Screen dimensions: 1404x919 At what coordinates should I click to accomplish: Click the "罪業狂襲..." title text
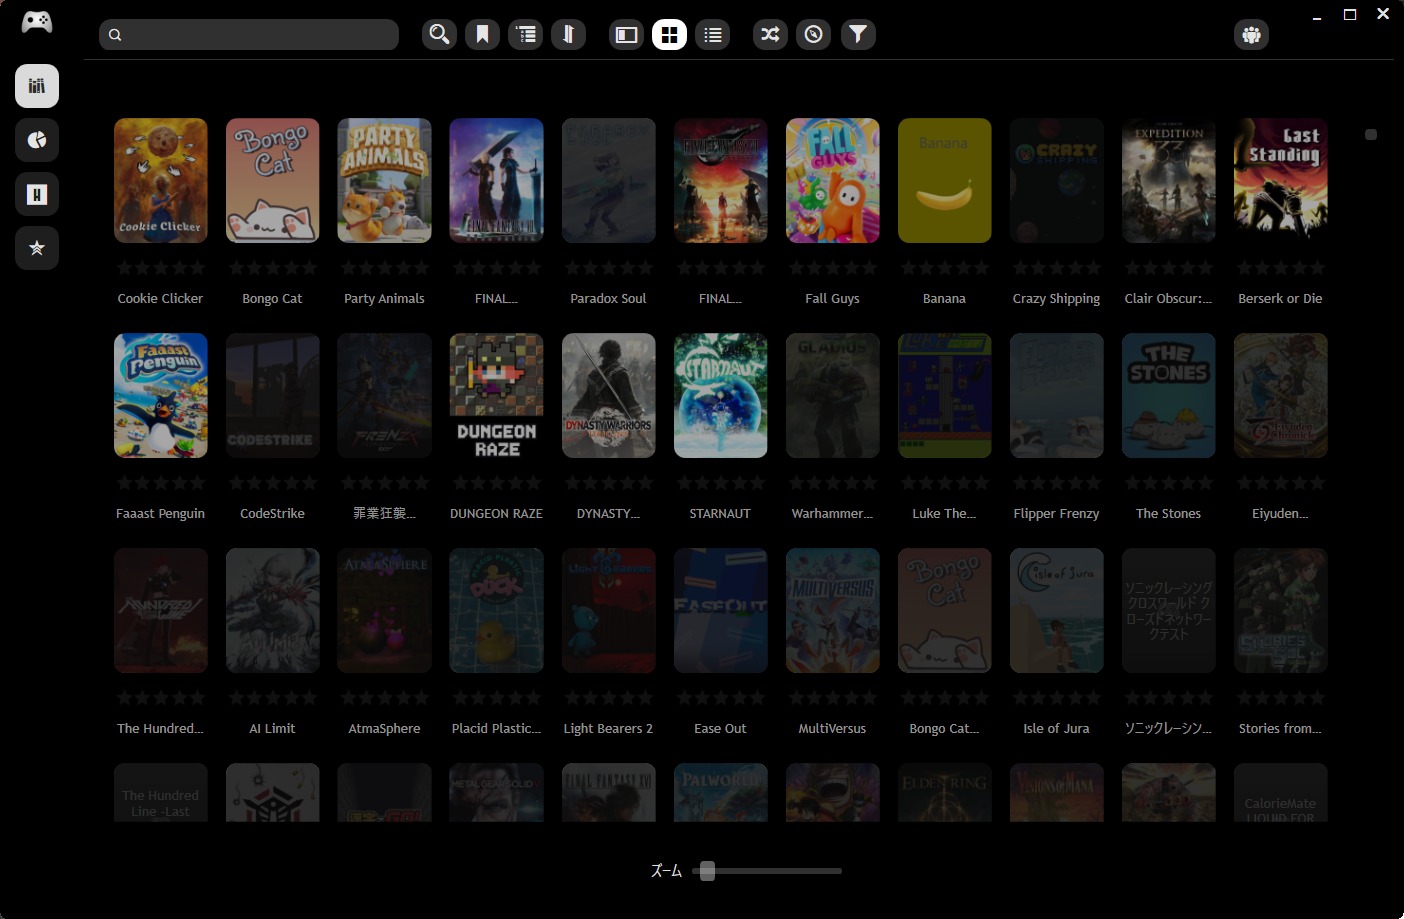[x=384, y=513]
